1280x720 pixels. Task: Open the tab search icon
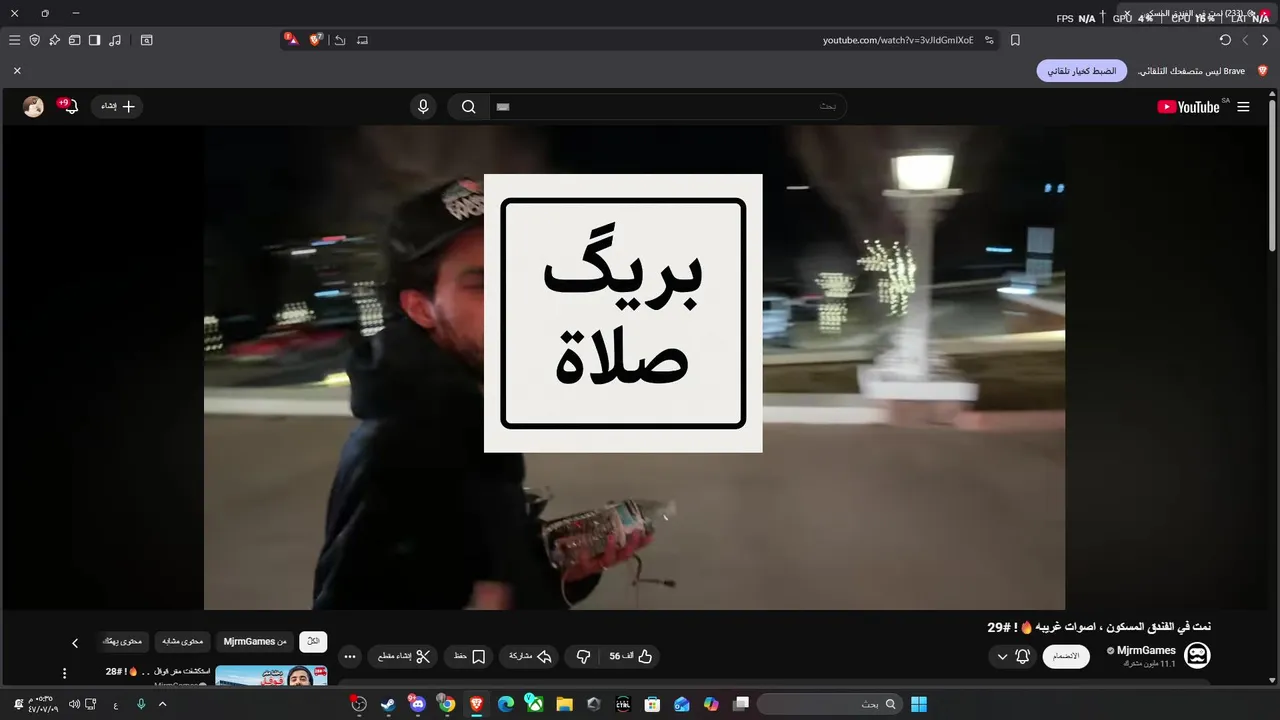tap(146, 40)
